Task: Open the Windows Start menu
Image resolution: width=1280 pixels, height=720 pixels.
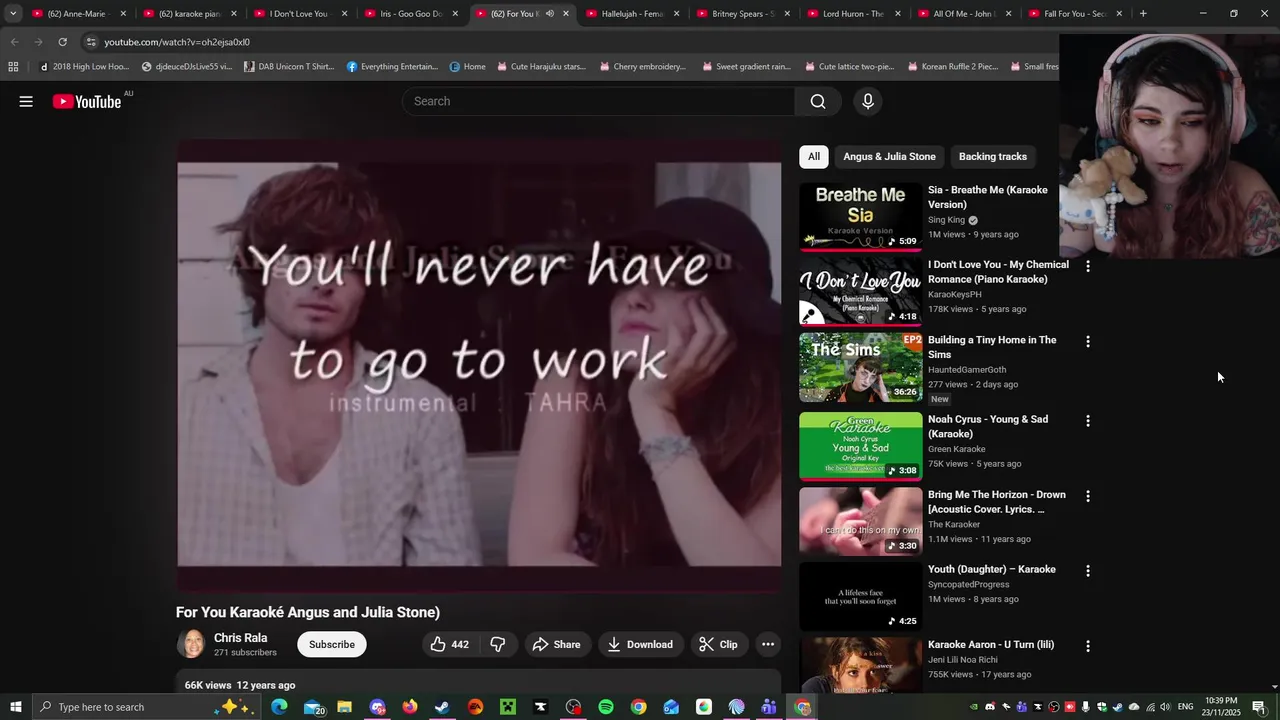Action: [15, 707]
